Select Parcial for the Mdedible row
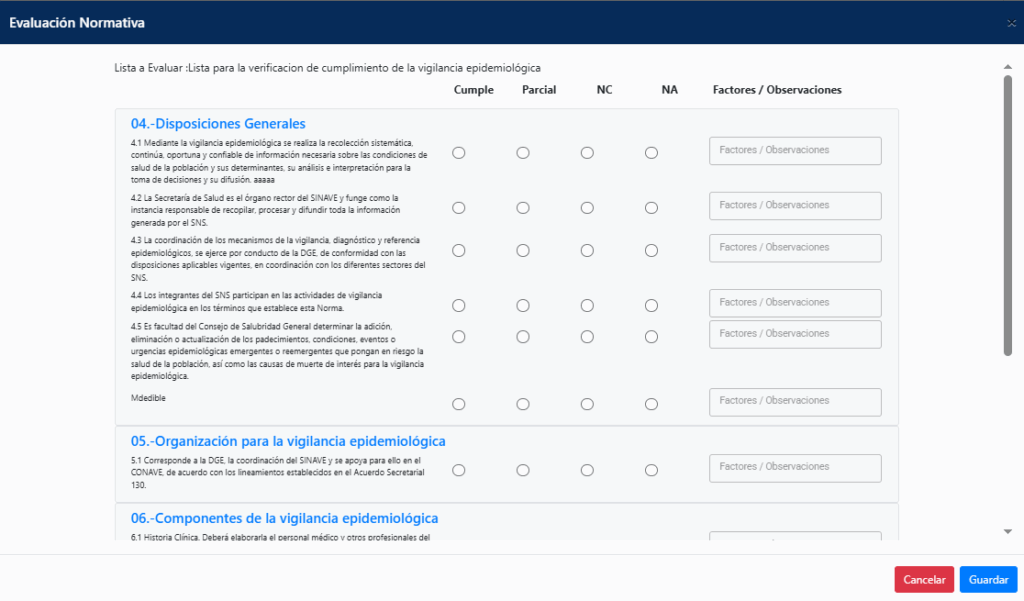1024x601 pixels. 523,404
